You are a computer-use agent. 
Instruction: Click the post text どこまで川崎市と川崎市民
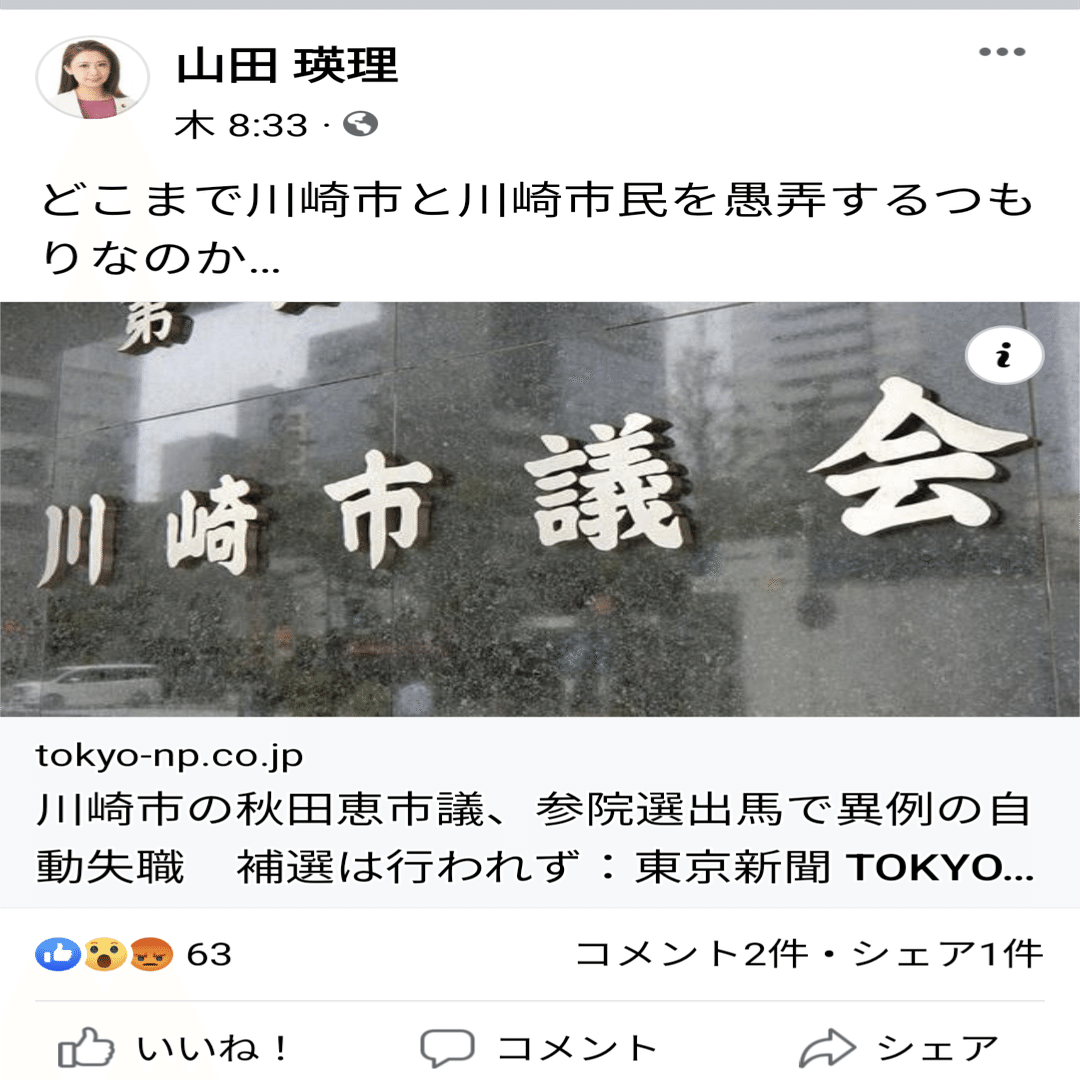[x=537, y=229]
